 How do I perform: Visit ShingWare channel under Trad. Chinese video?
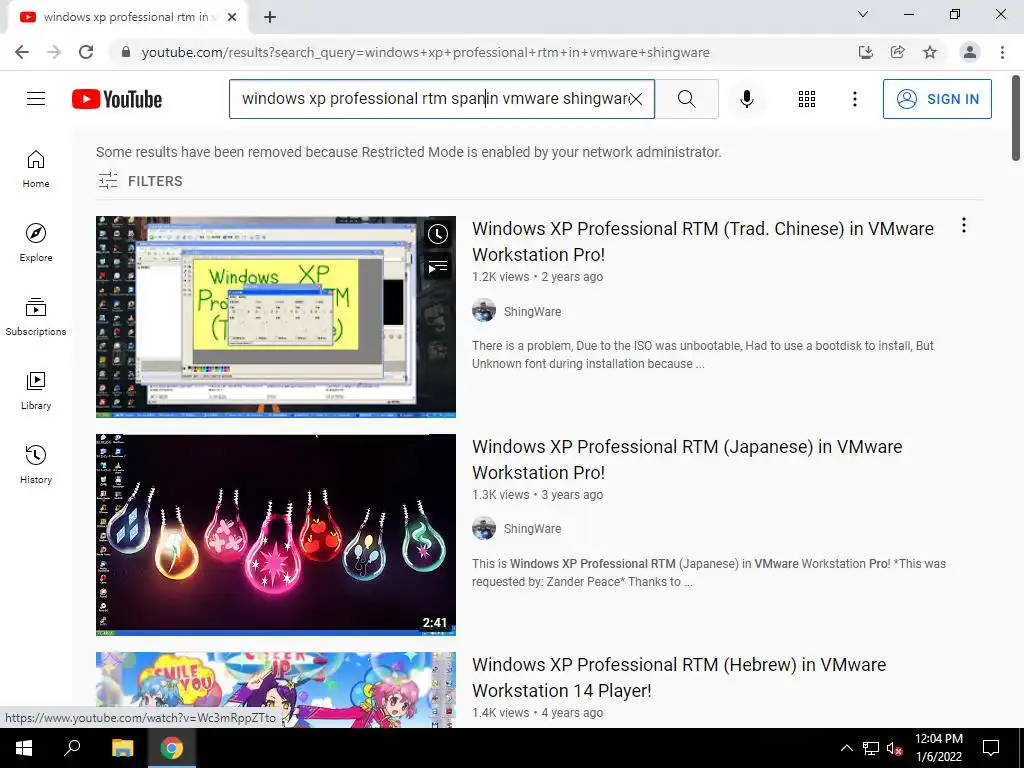[532, 312]
